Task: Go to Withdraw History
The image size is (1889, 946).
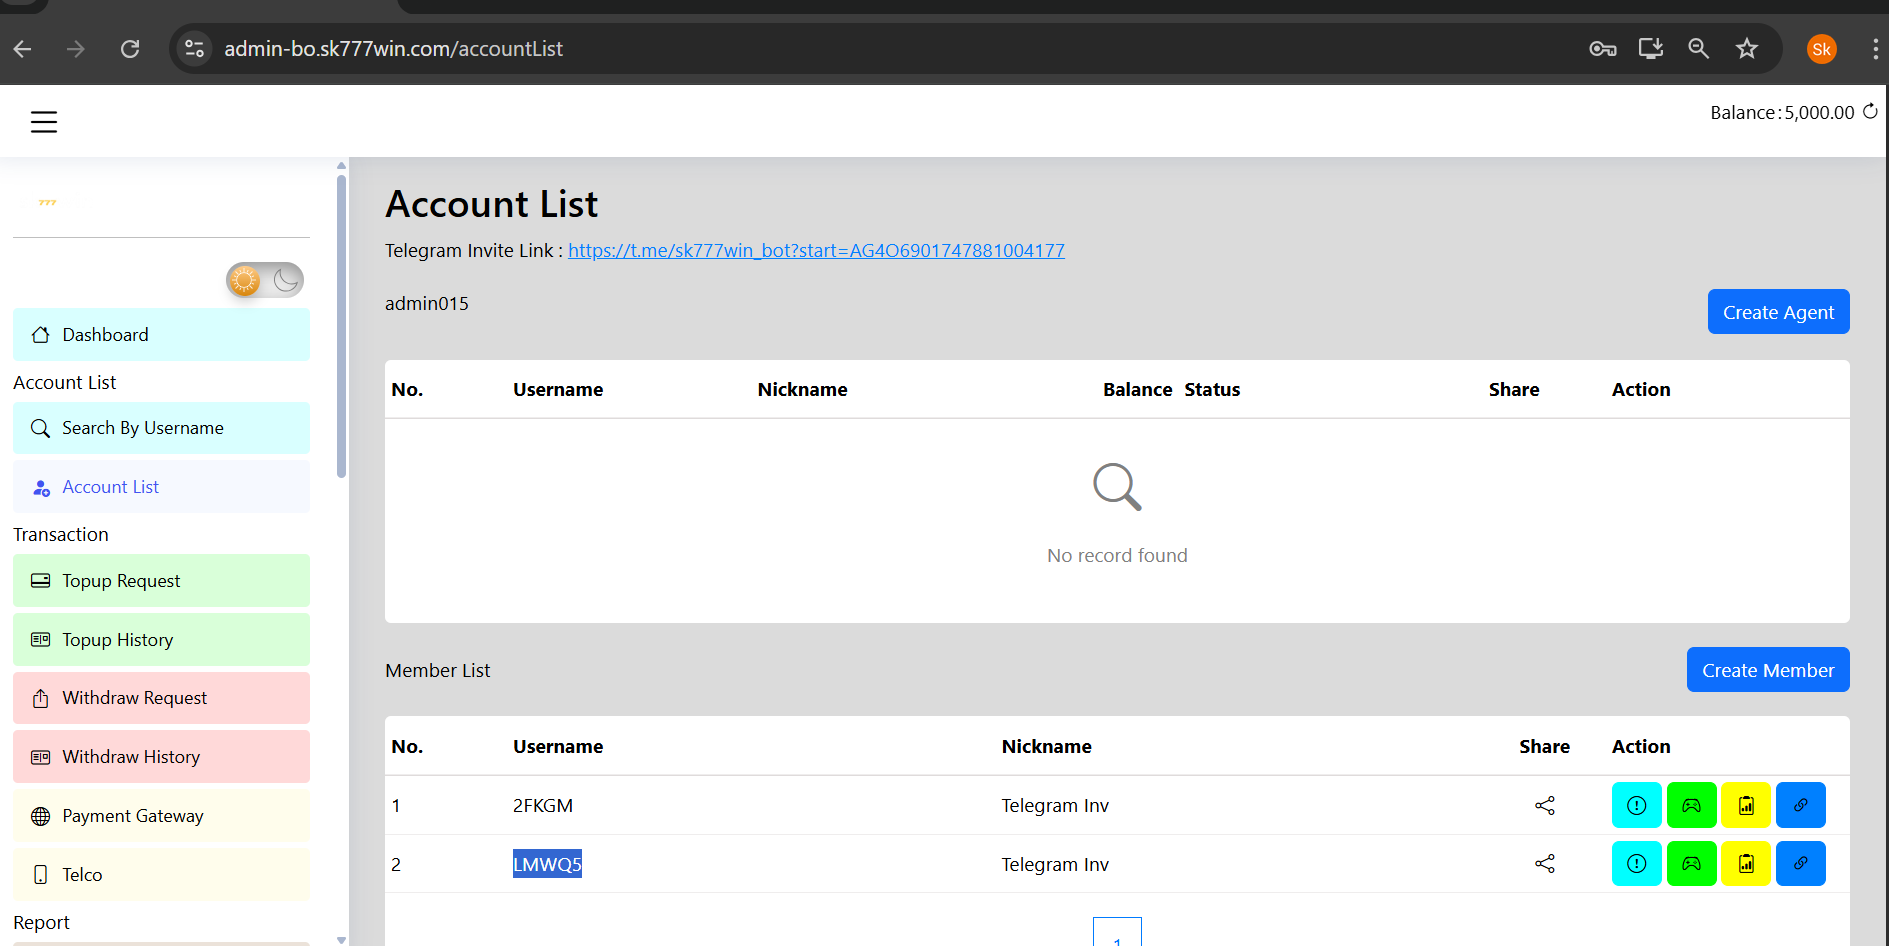Action: click(161, 757)
